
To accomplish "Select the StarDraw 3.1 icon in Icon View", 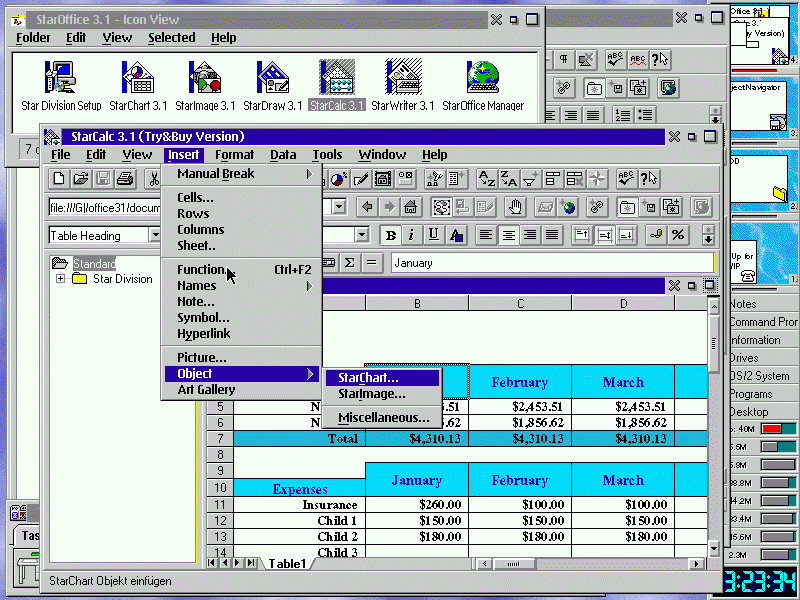I will tap(272, 86).
